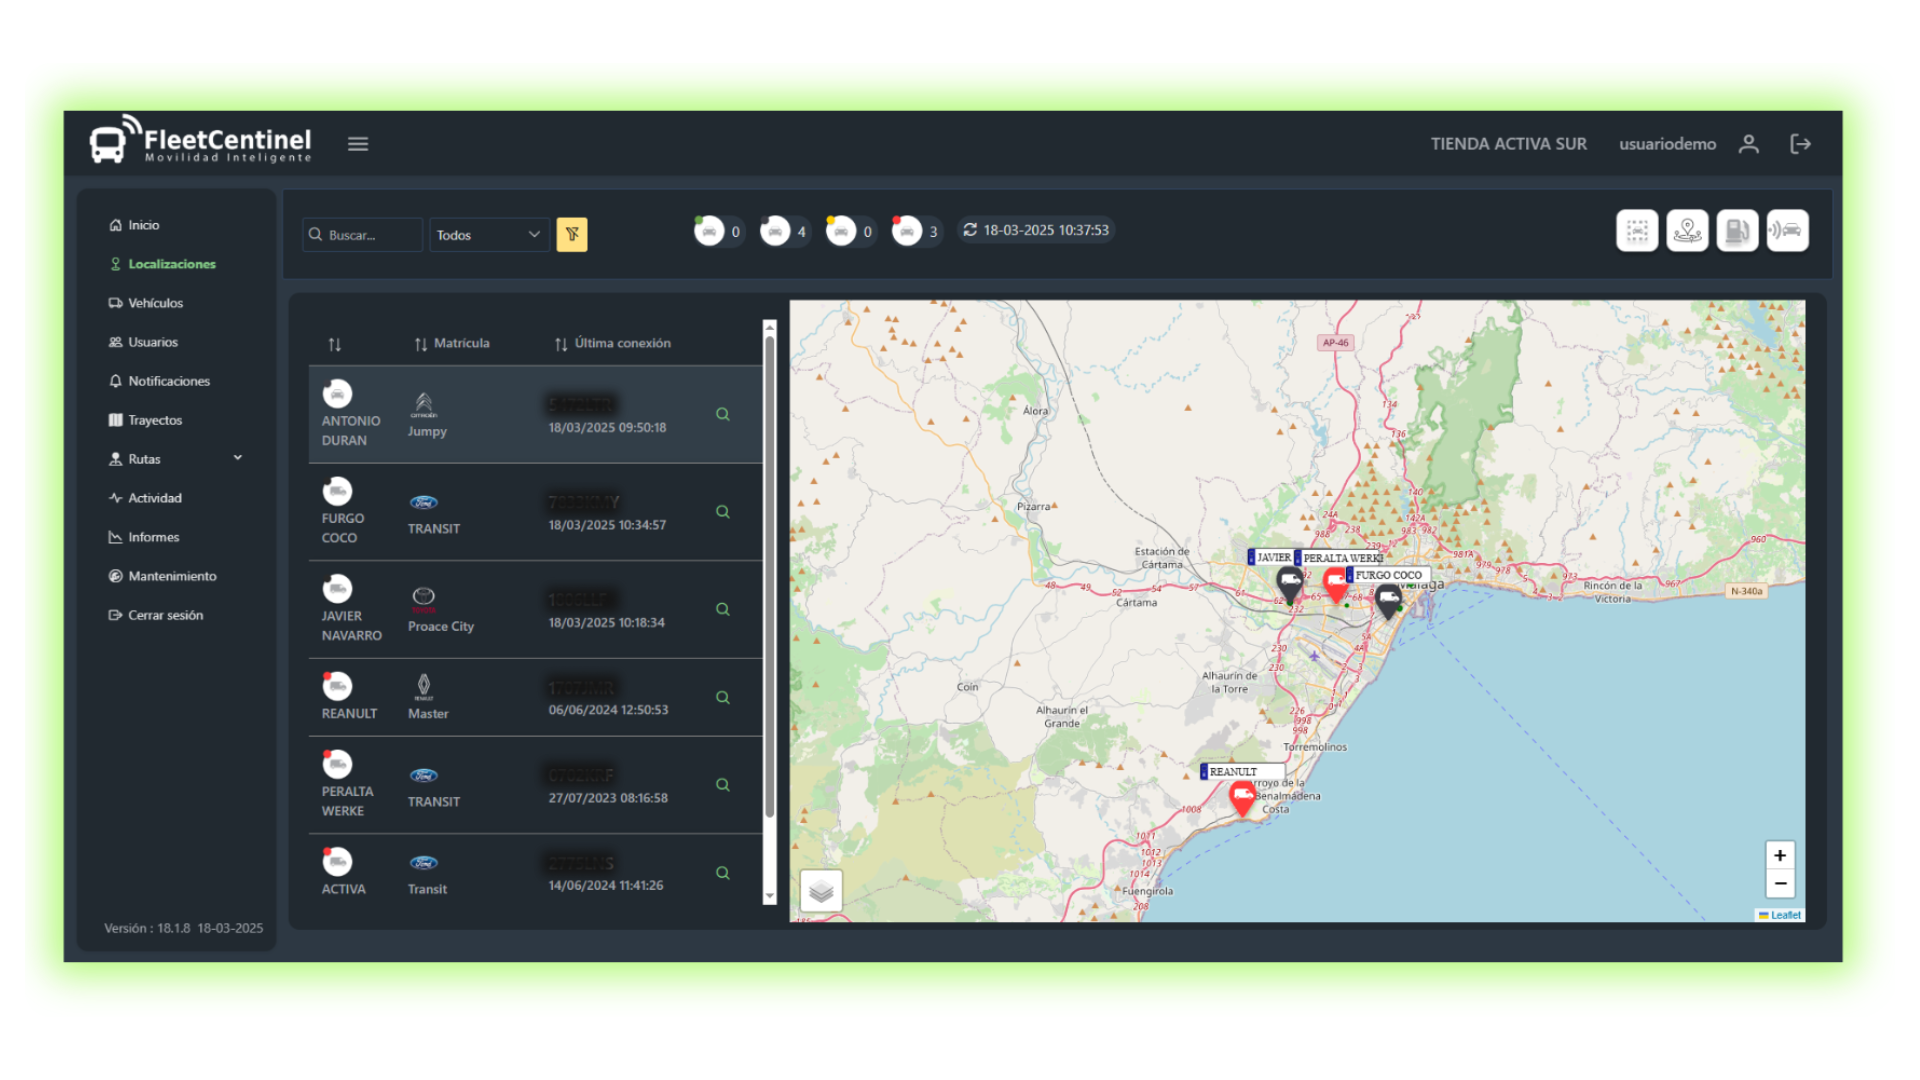Screen dimensions: 1920x1080
Task: Click the scrollbar up arrow
Action: 769,327
